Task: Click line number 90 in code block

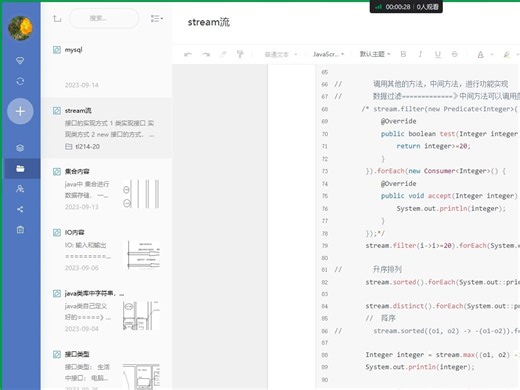Action: click(x=325, y=380)
